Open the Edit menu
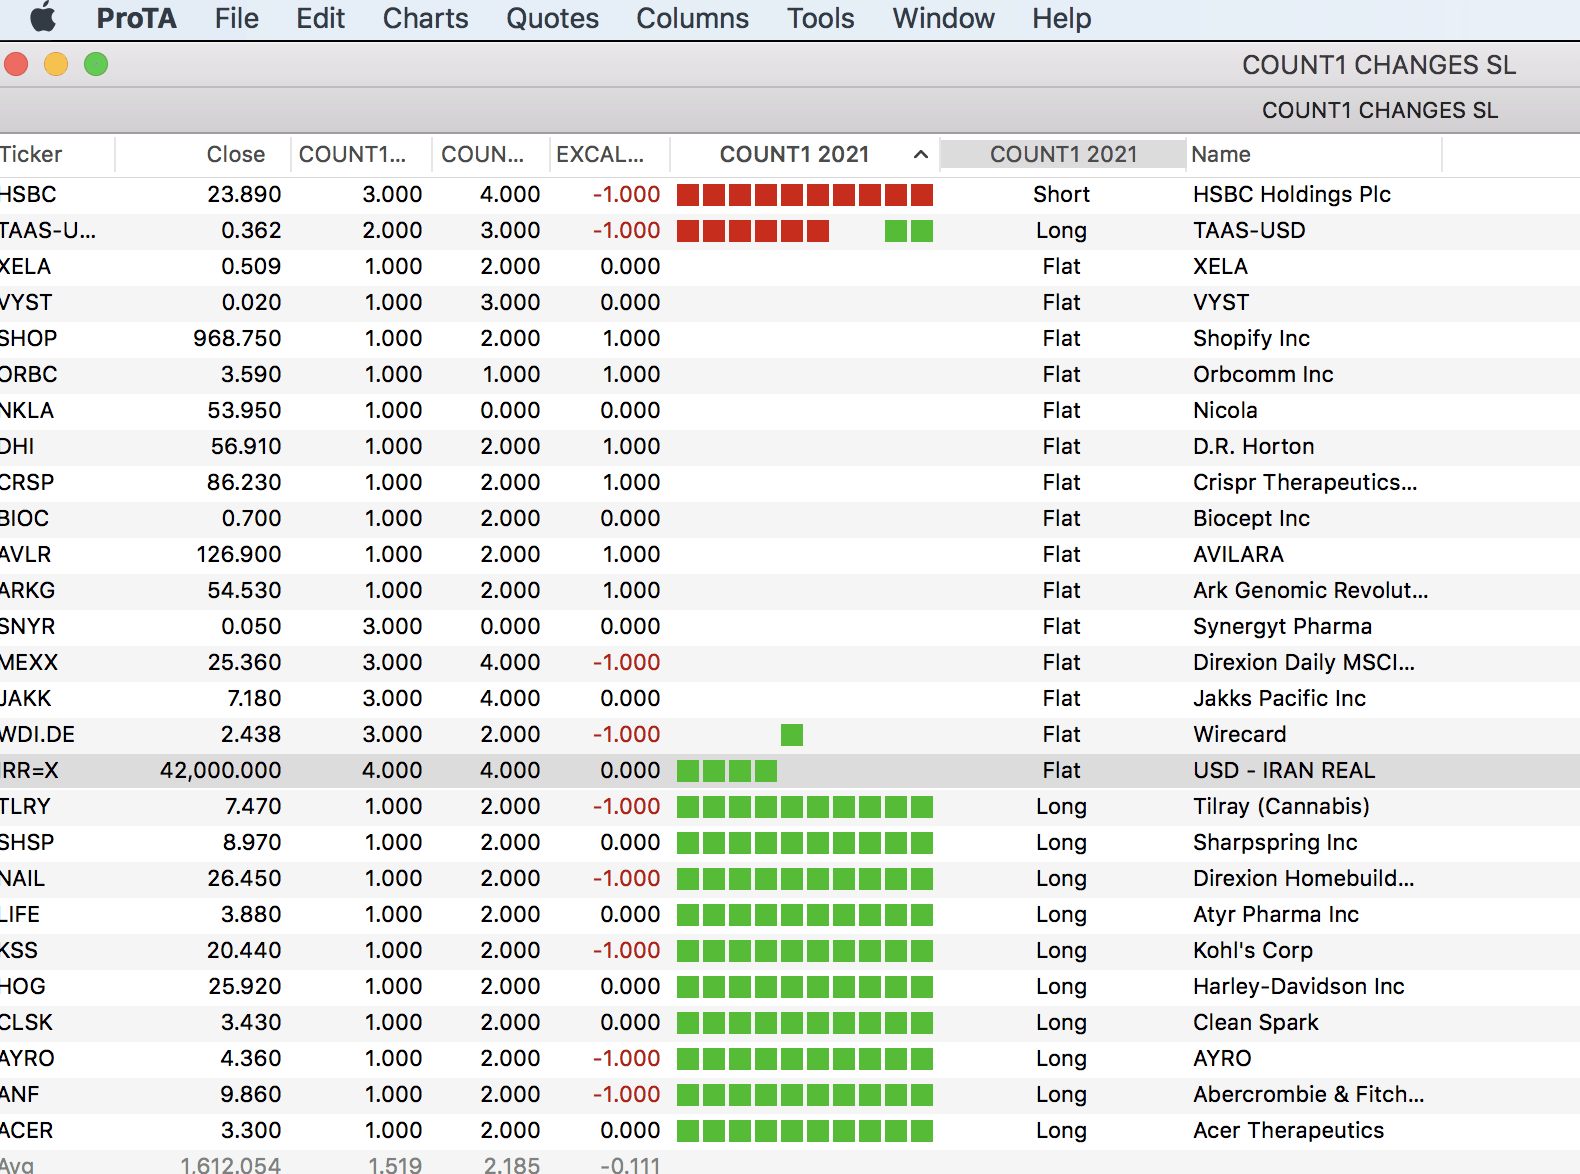The height and width of the screenshot is (1174, 1580). coord(320,18)
